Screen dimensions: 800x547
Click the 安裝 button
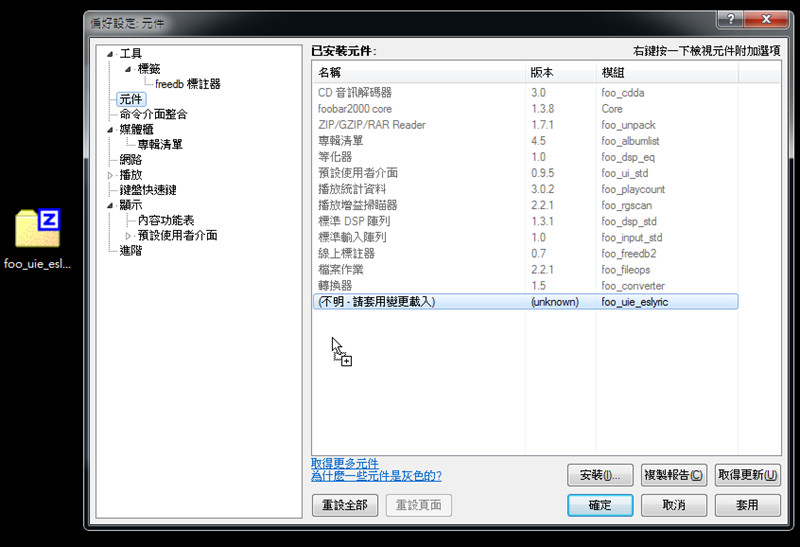click(600, 475)
